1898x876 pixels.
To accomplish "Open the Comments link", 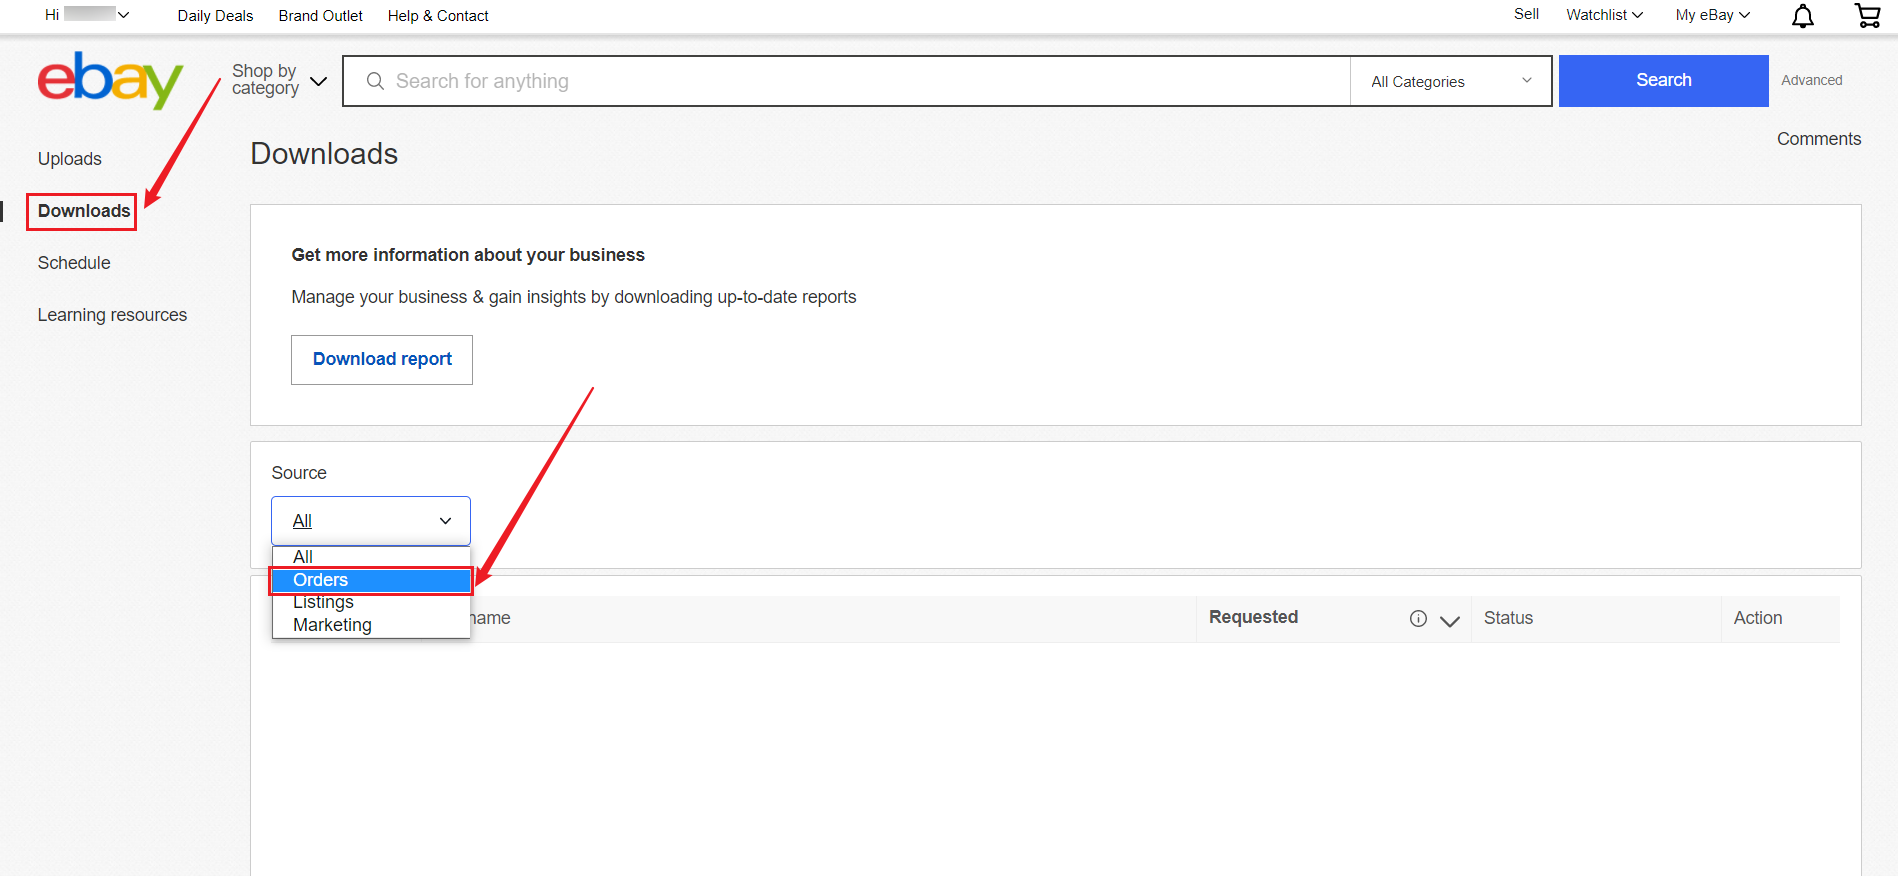I will 1819,139.
